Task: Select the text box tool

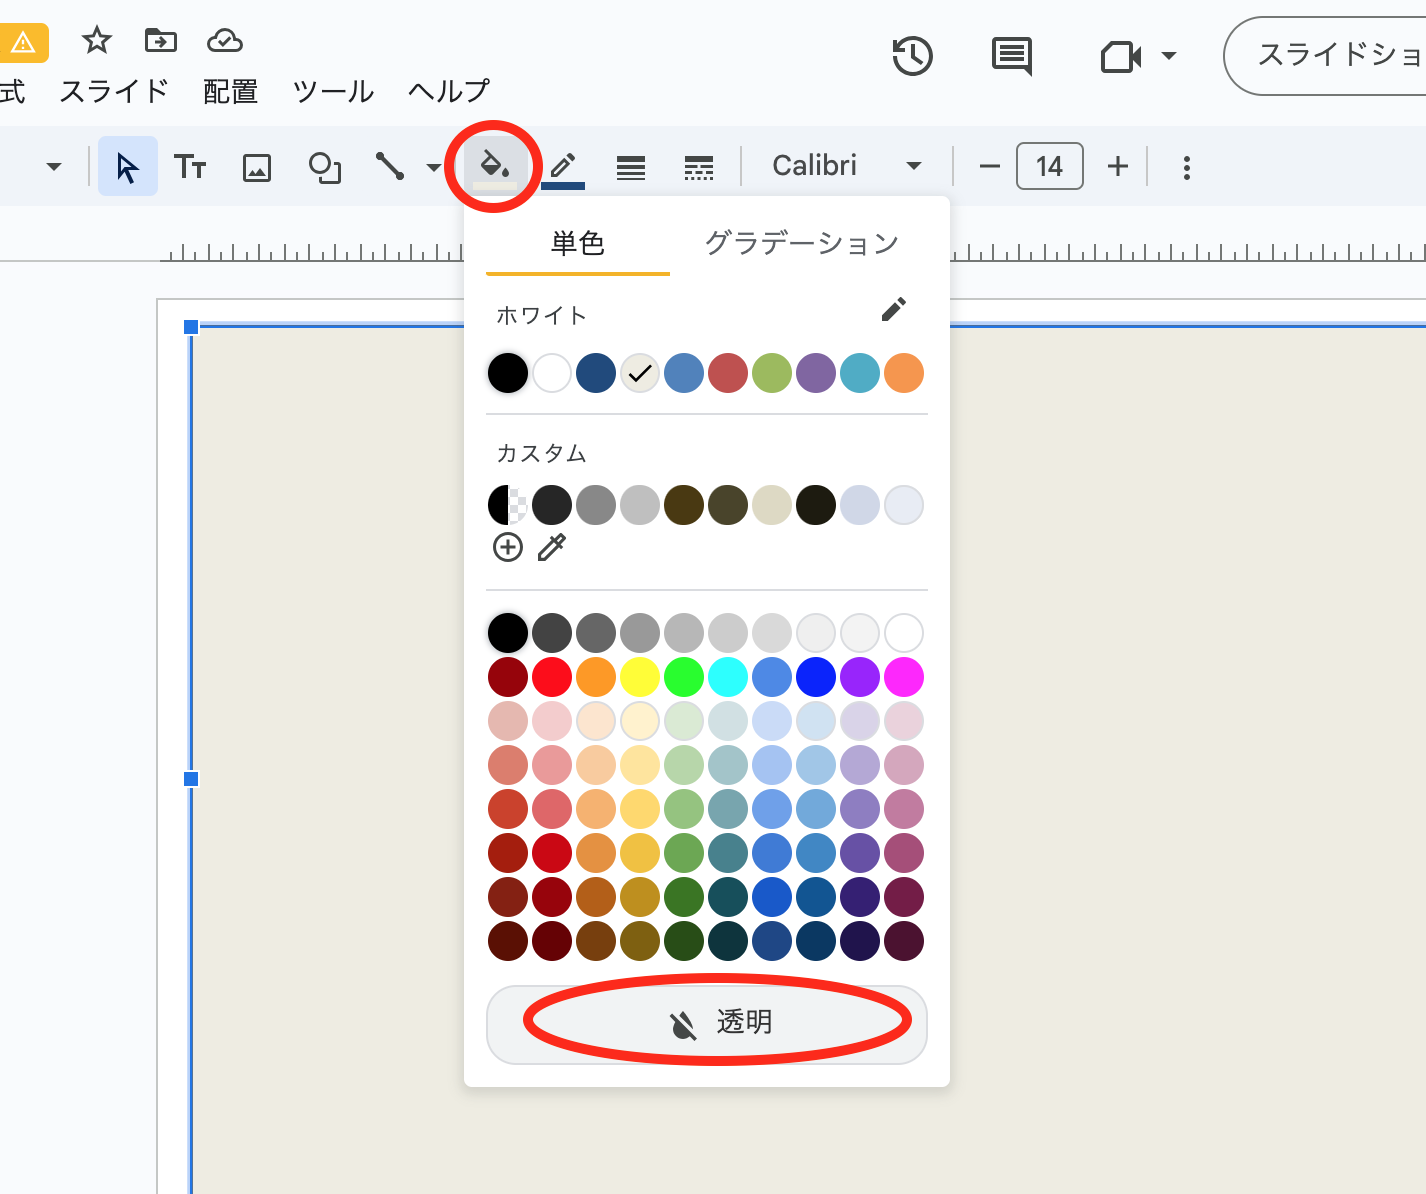Action: pos(190,167)
